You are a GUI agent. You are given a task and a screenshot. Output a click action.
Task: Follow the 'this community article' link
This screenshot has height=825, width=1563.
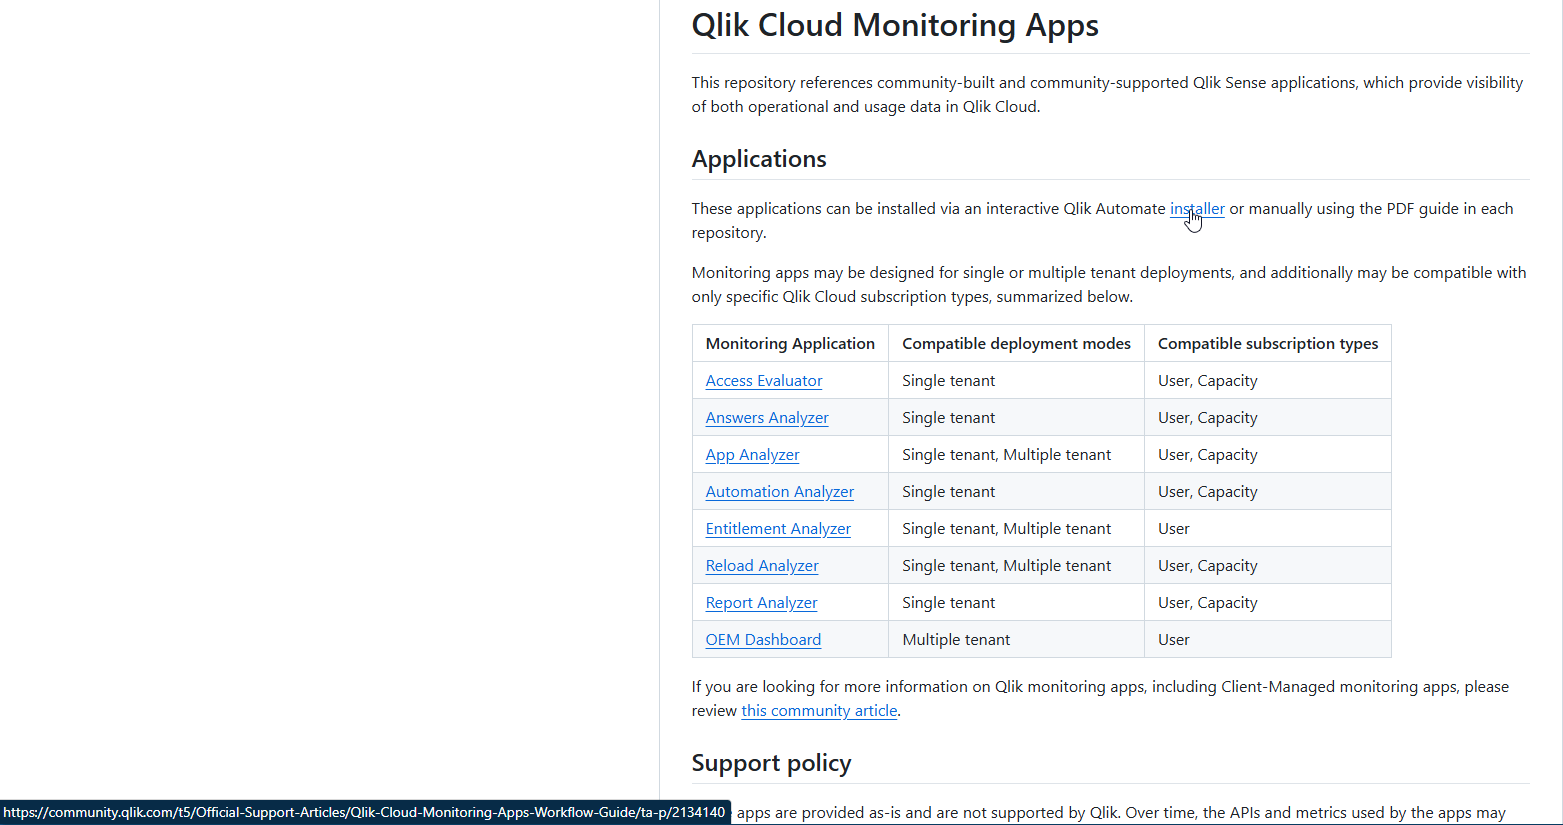click(x=819, y=711)
